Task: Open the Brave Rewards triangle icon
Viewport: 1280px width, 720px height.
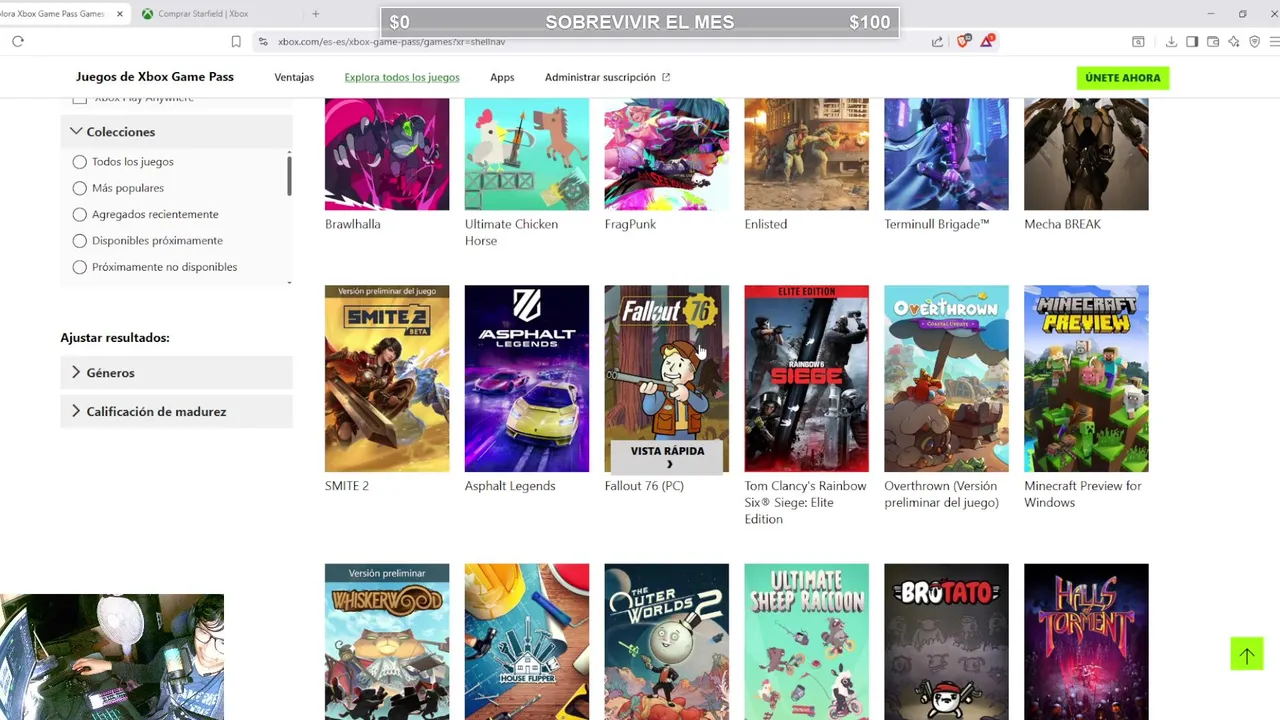Action: point(987,41)
